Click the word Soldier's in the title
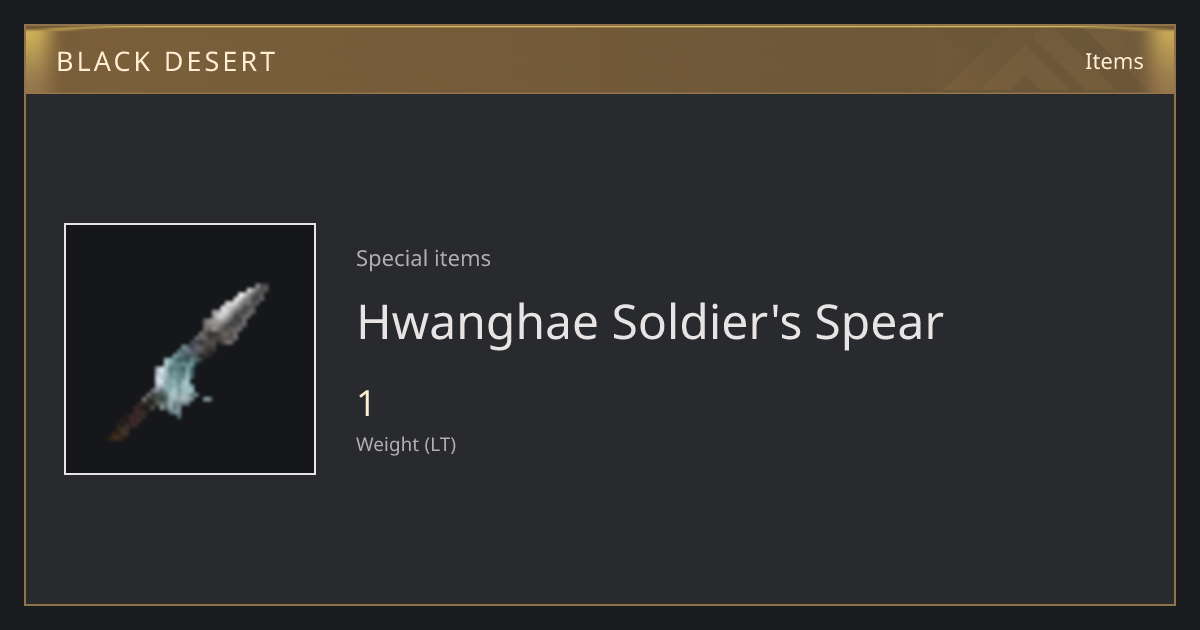 point(707,322)
